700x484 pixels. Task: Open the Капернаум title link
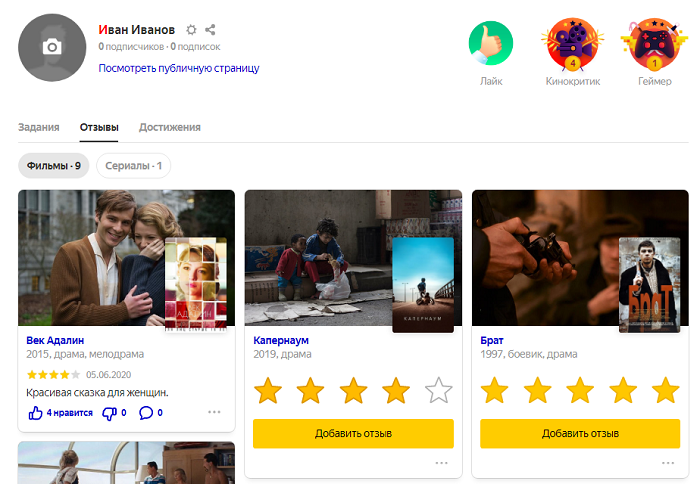(x=281, y=340)
